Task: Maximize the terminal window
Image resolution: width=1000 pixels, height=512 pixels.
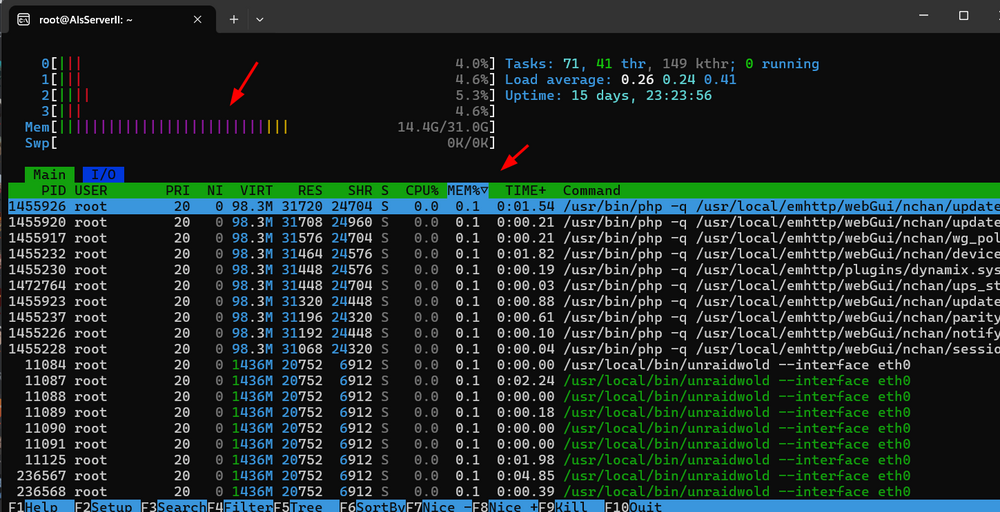Action: [x=963, y=16]
